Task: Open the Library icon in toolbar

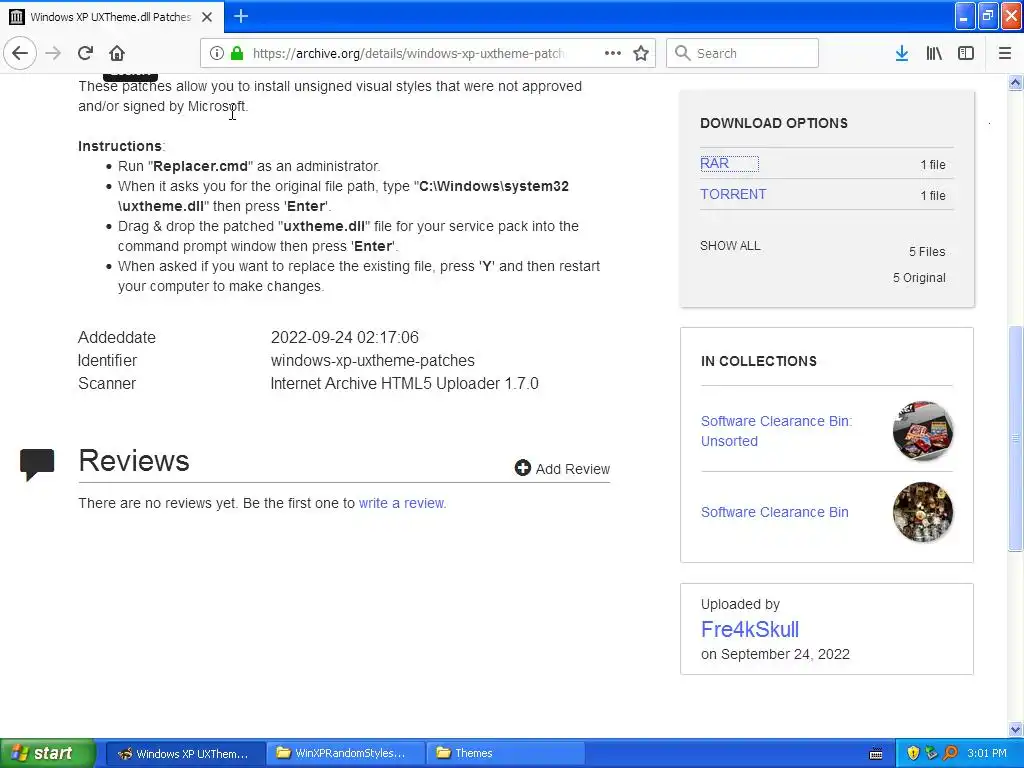Action: 934,53
